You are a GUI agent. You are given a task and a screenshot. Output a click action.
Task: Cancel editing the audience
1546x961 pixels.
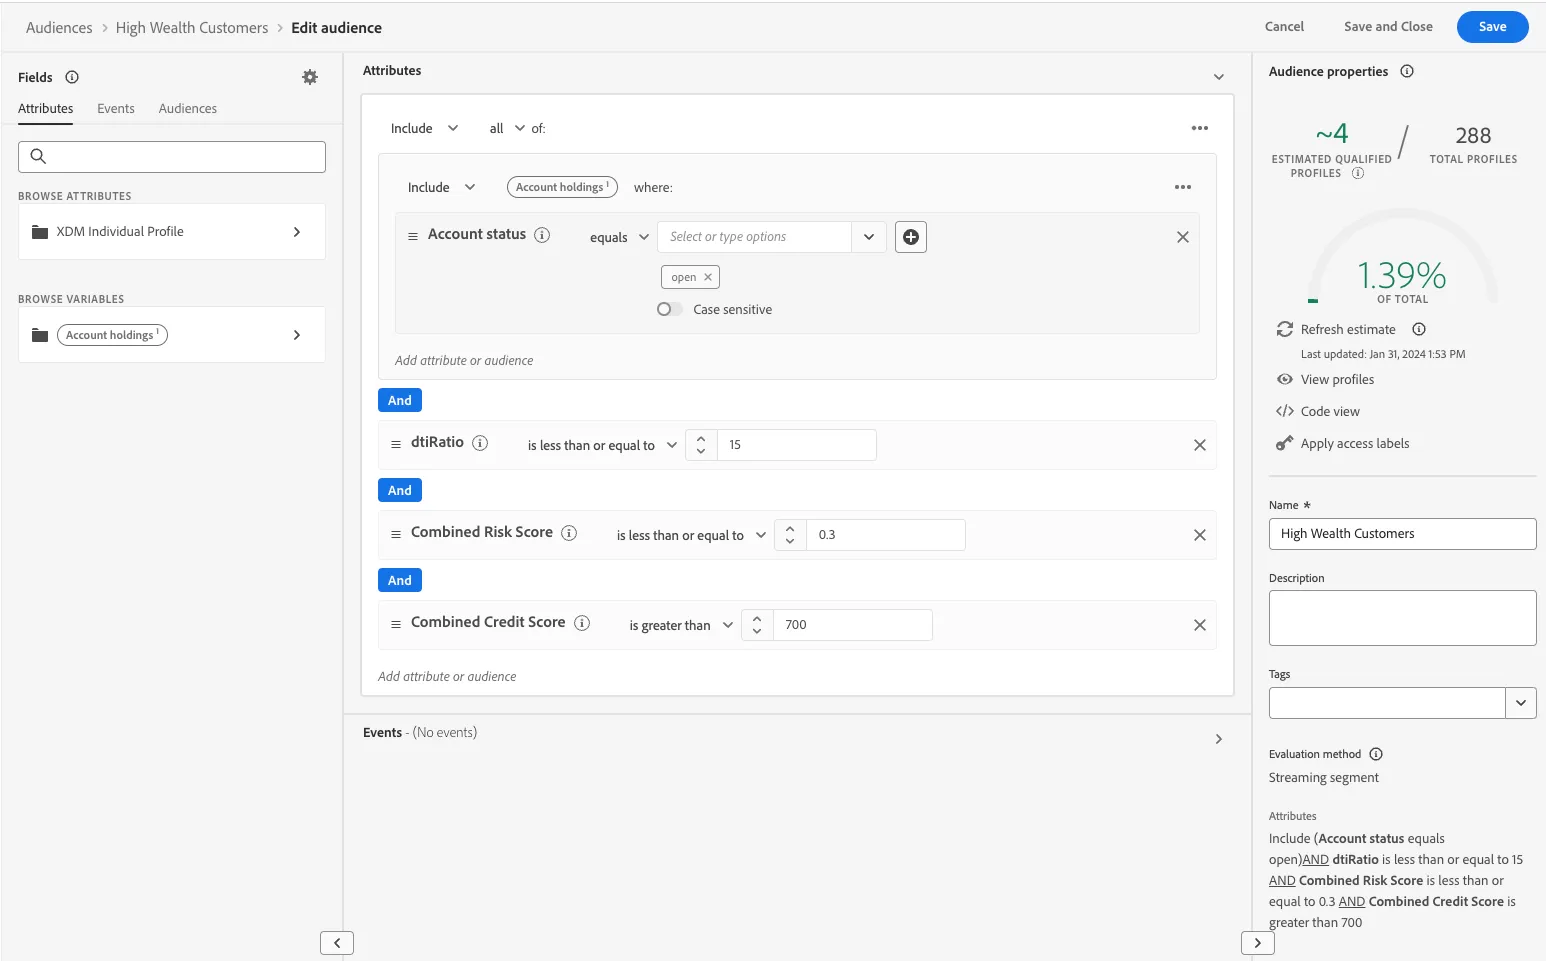[1284, 27]
